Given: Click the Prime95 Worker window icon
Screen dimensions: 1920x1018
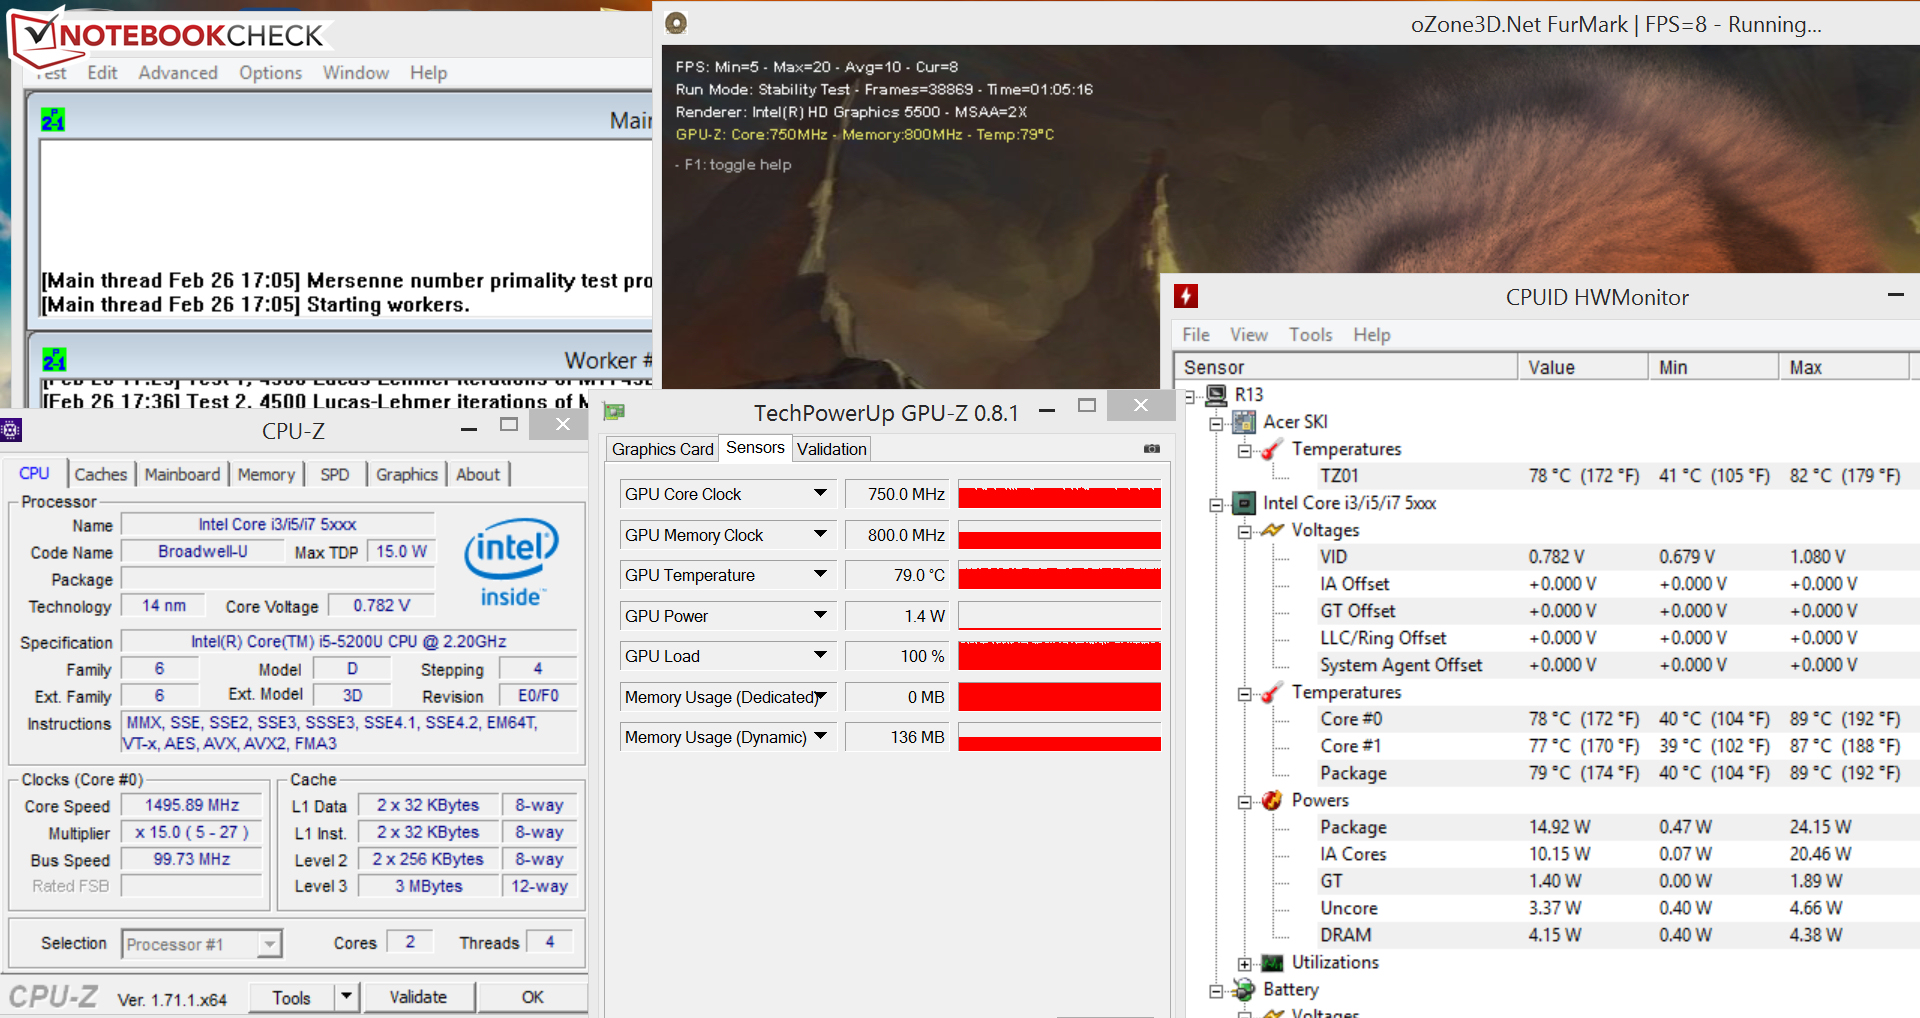Looking at the screenshot, I should pos(54,359).
